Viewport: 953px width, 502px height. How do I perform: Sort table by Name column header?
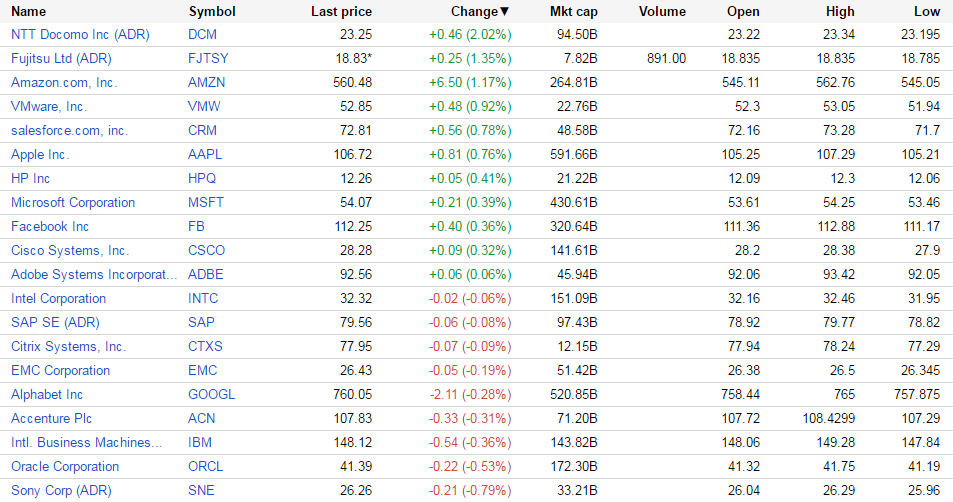pos(28,12)
